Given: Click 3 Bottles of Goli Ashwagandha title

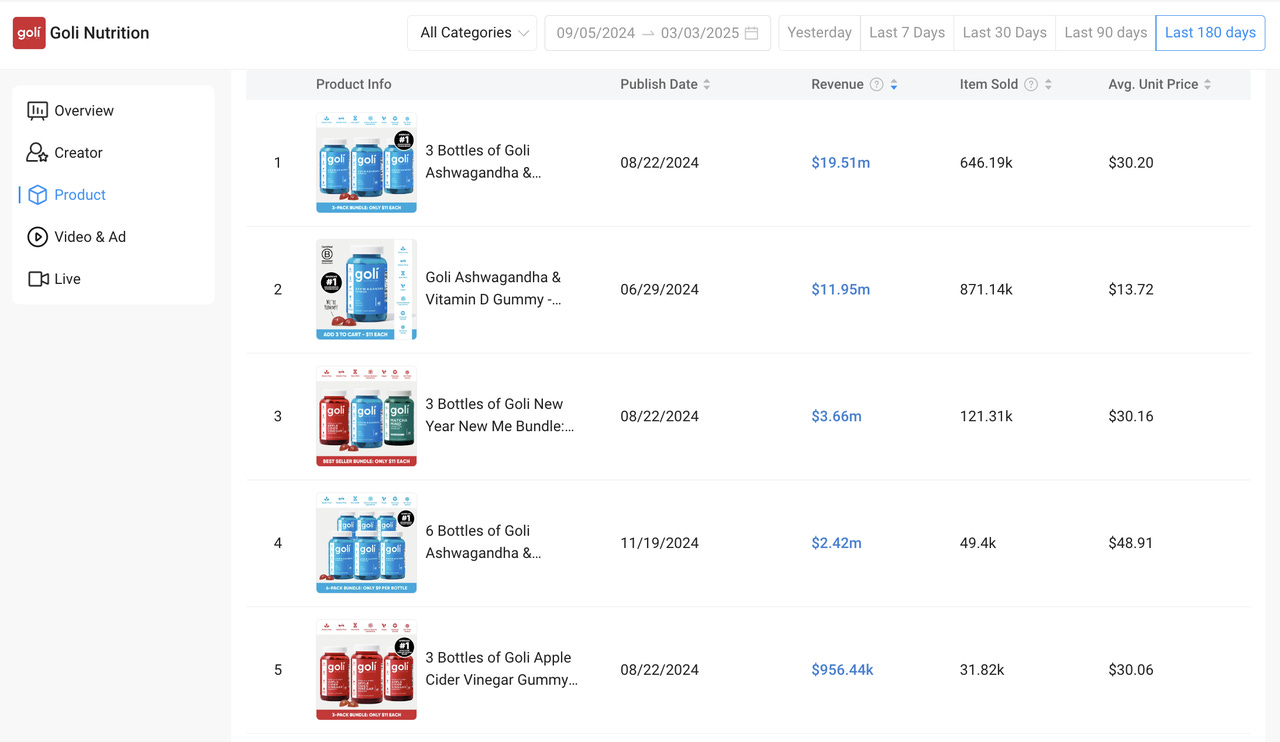Looking at the screenshot, I should pyautogui.click(x=484, y=162).
